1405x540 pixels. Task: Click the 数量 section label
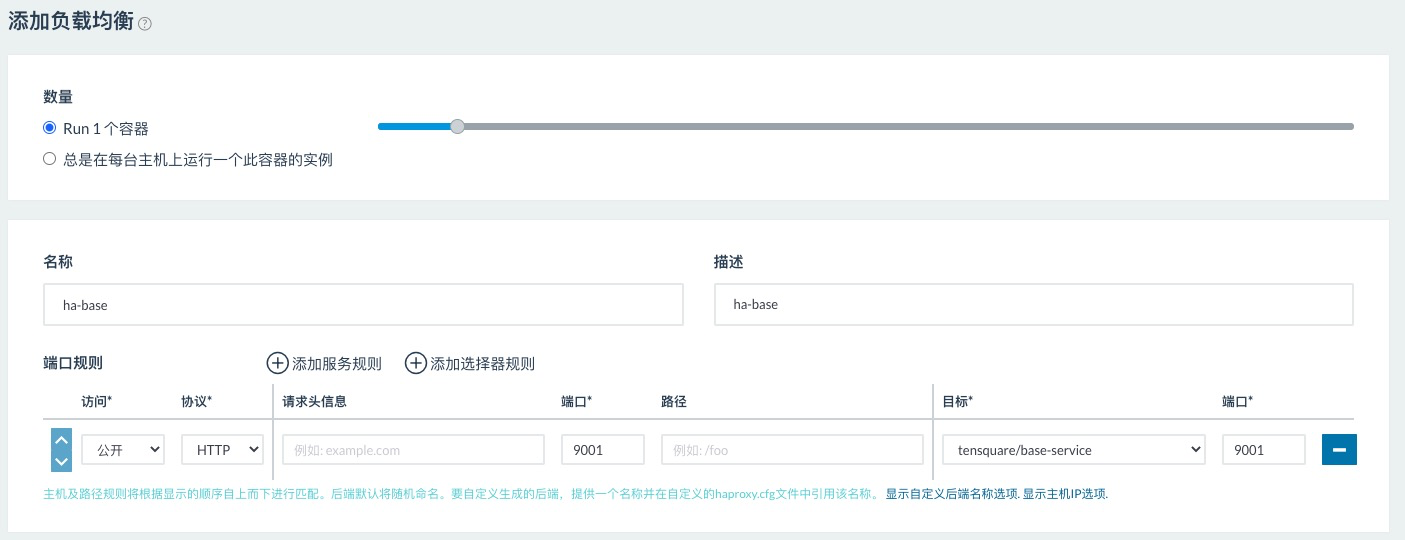pos(58,97)
